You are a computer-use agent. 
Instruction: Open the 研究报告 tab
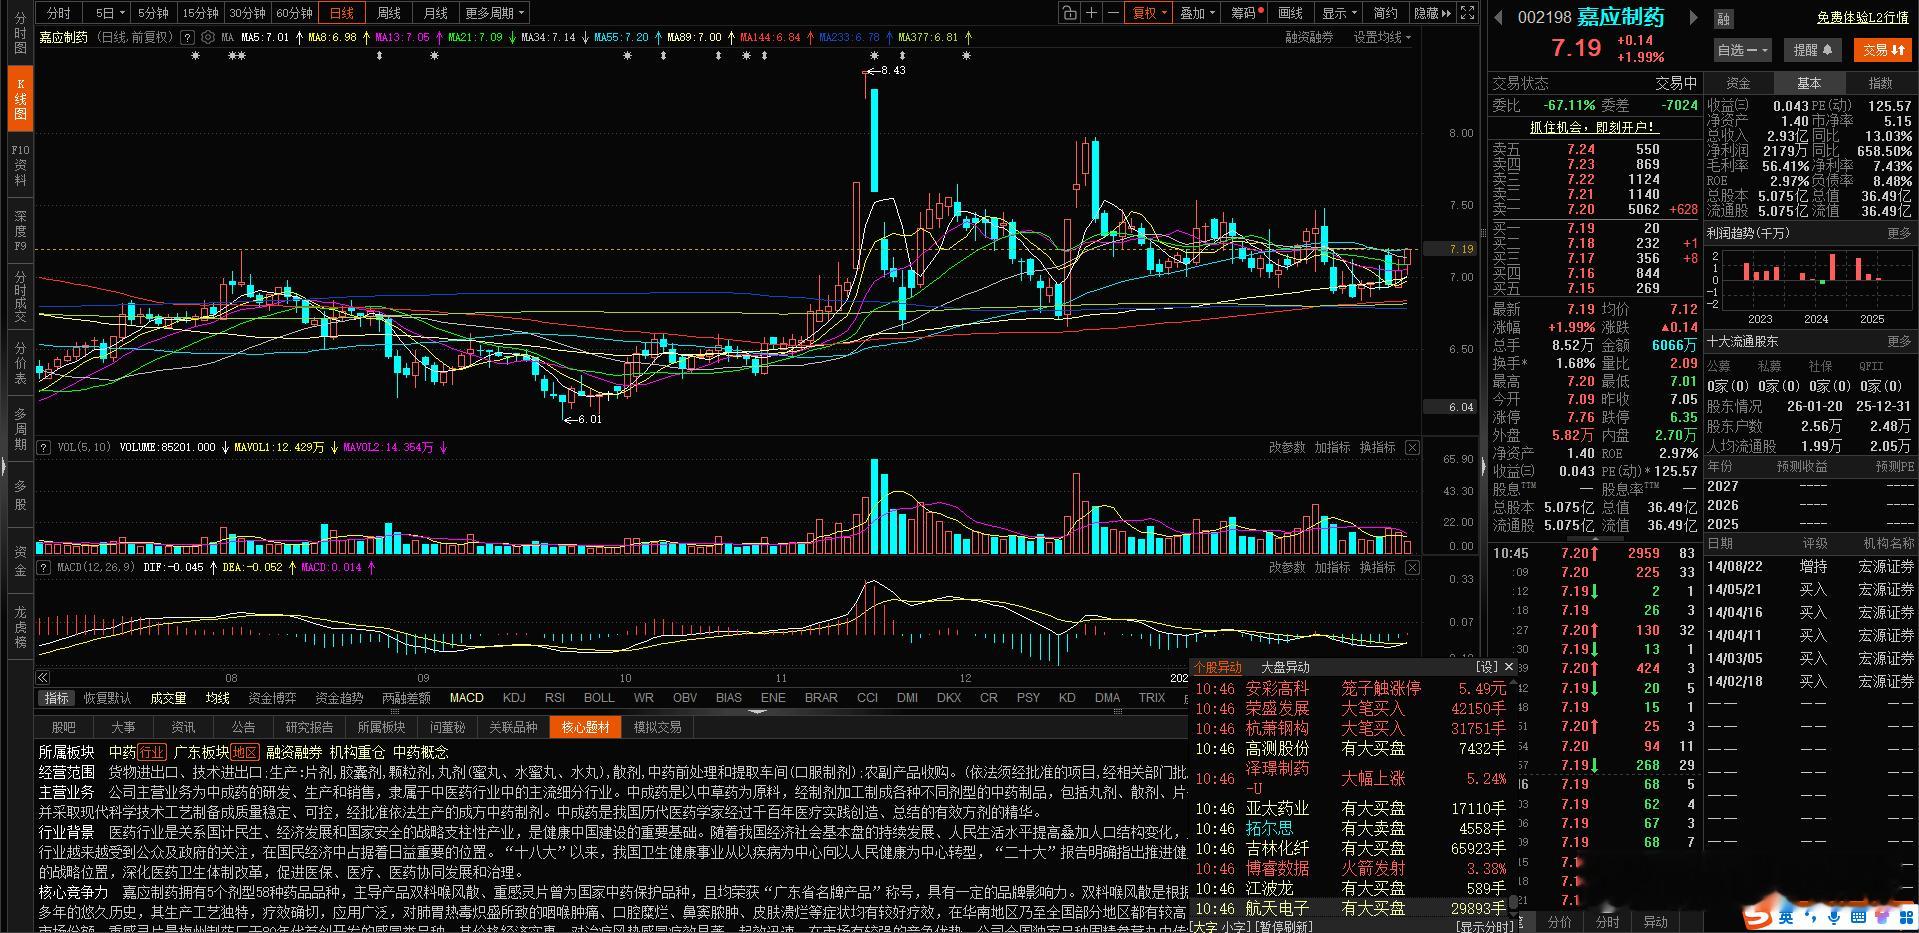tap(309, 727)
